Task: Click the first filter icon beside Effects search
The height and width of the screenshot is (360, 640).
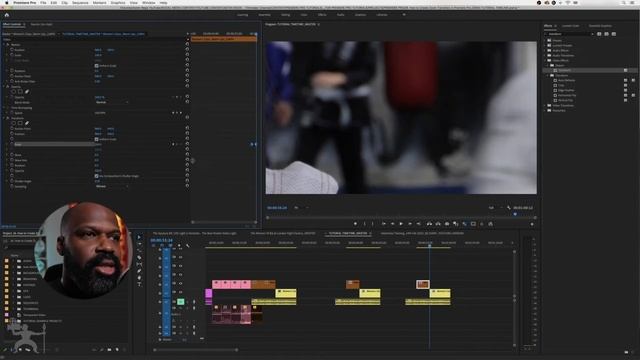Action: pyautogui.click(x=599, y=34)
